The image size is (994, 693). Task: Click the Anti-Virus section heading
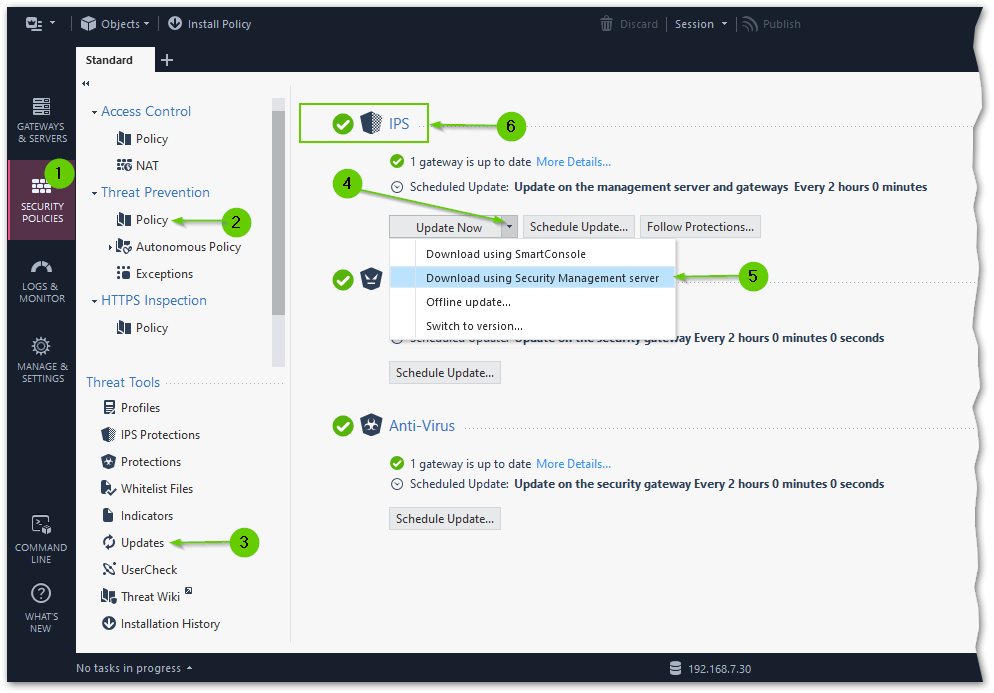422,425
